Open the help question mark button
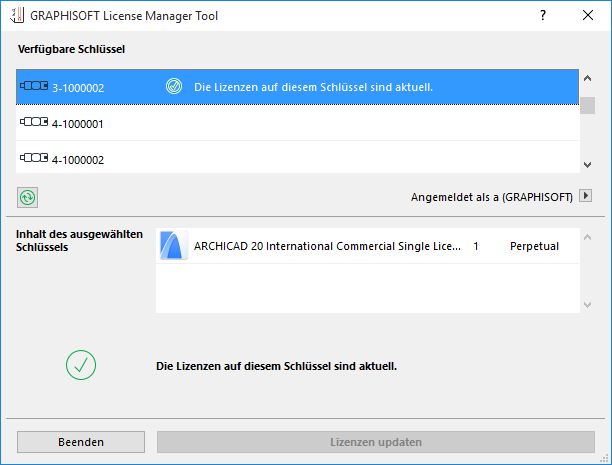This screenshot has width=612, height=465. [542, 16]
